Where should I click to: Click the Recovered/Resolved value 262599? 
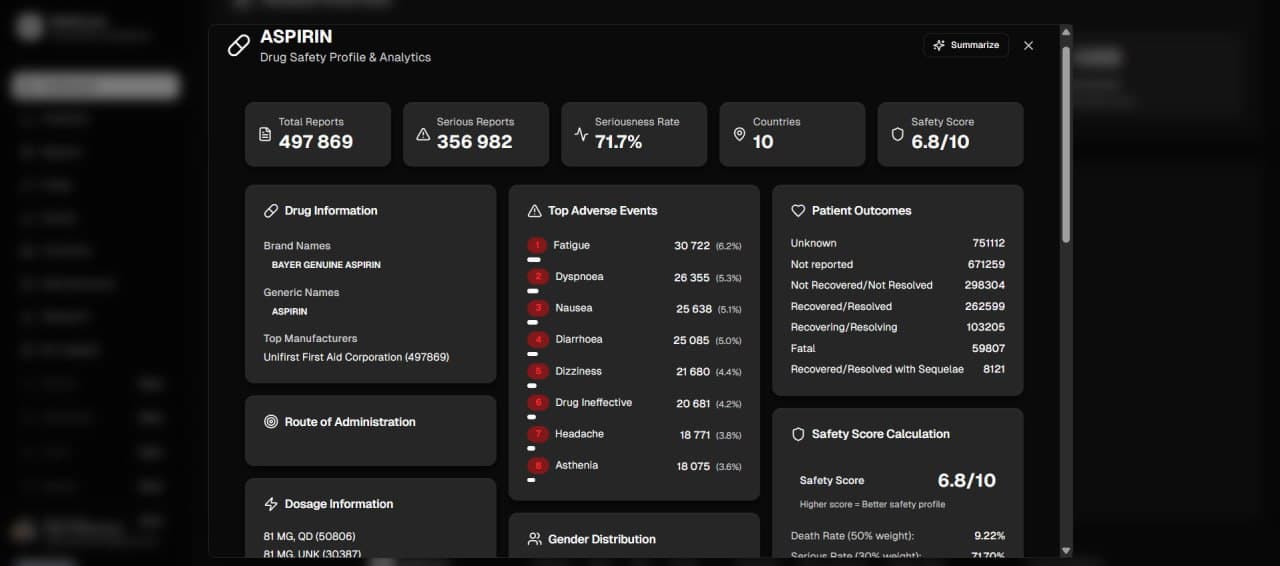pos(986,307)
